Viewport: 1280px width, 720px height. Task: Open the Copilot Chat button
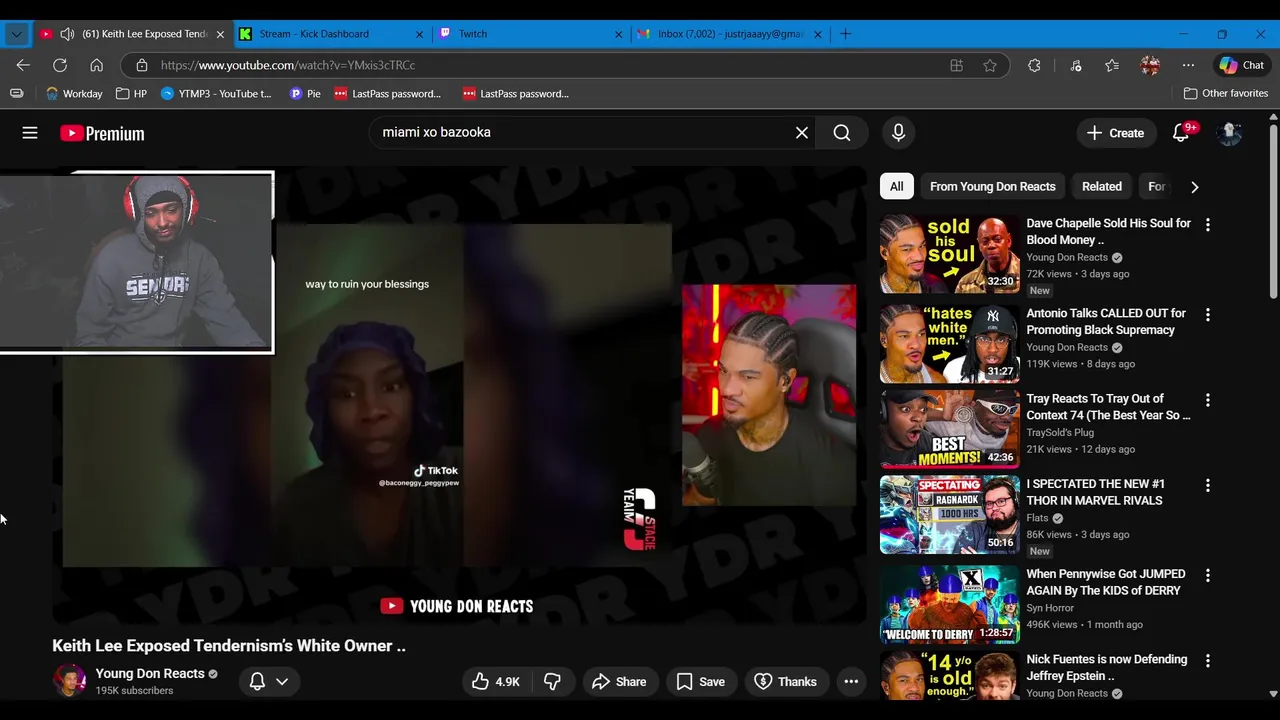tap(1241, 65)
